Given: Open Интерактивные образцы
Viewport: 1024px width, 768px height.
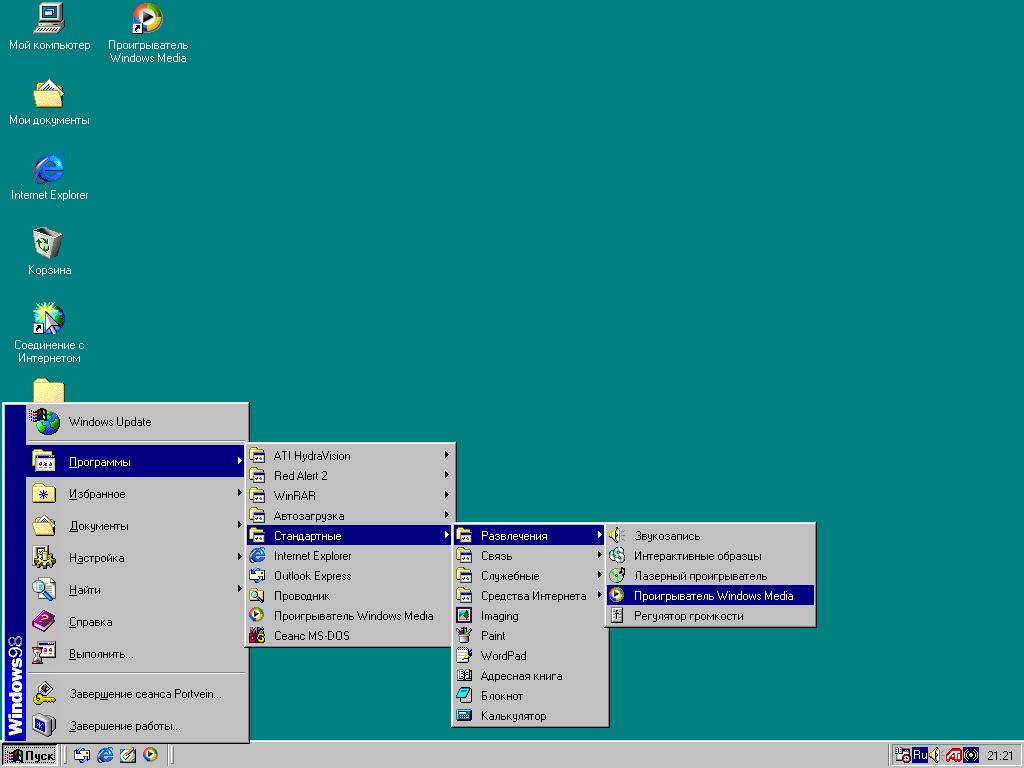Looking at the screenshot, I should (711, 555).
